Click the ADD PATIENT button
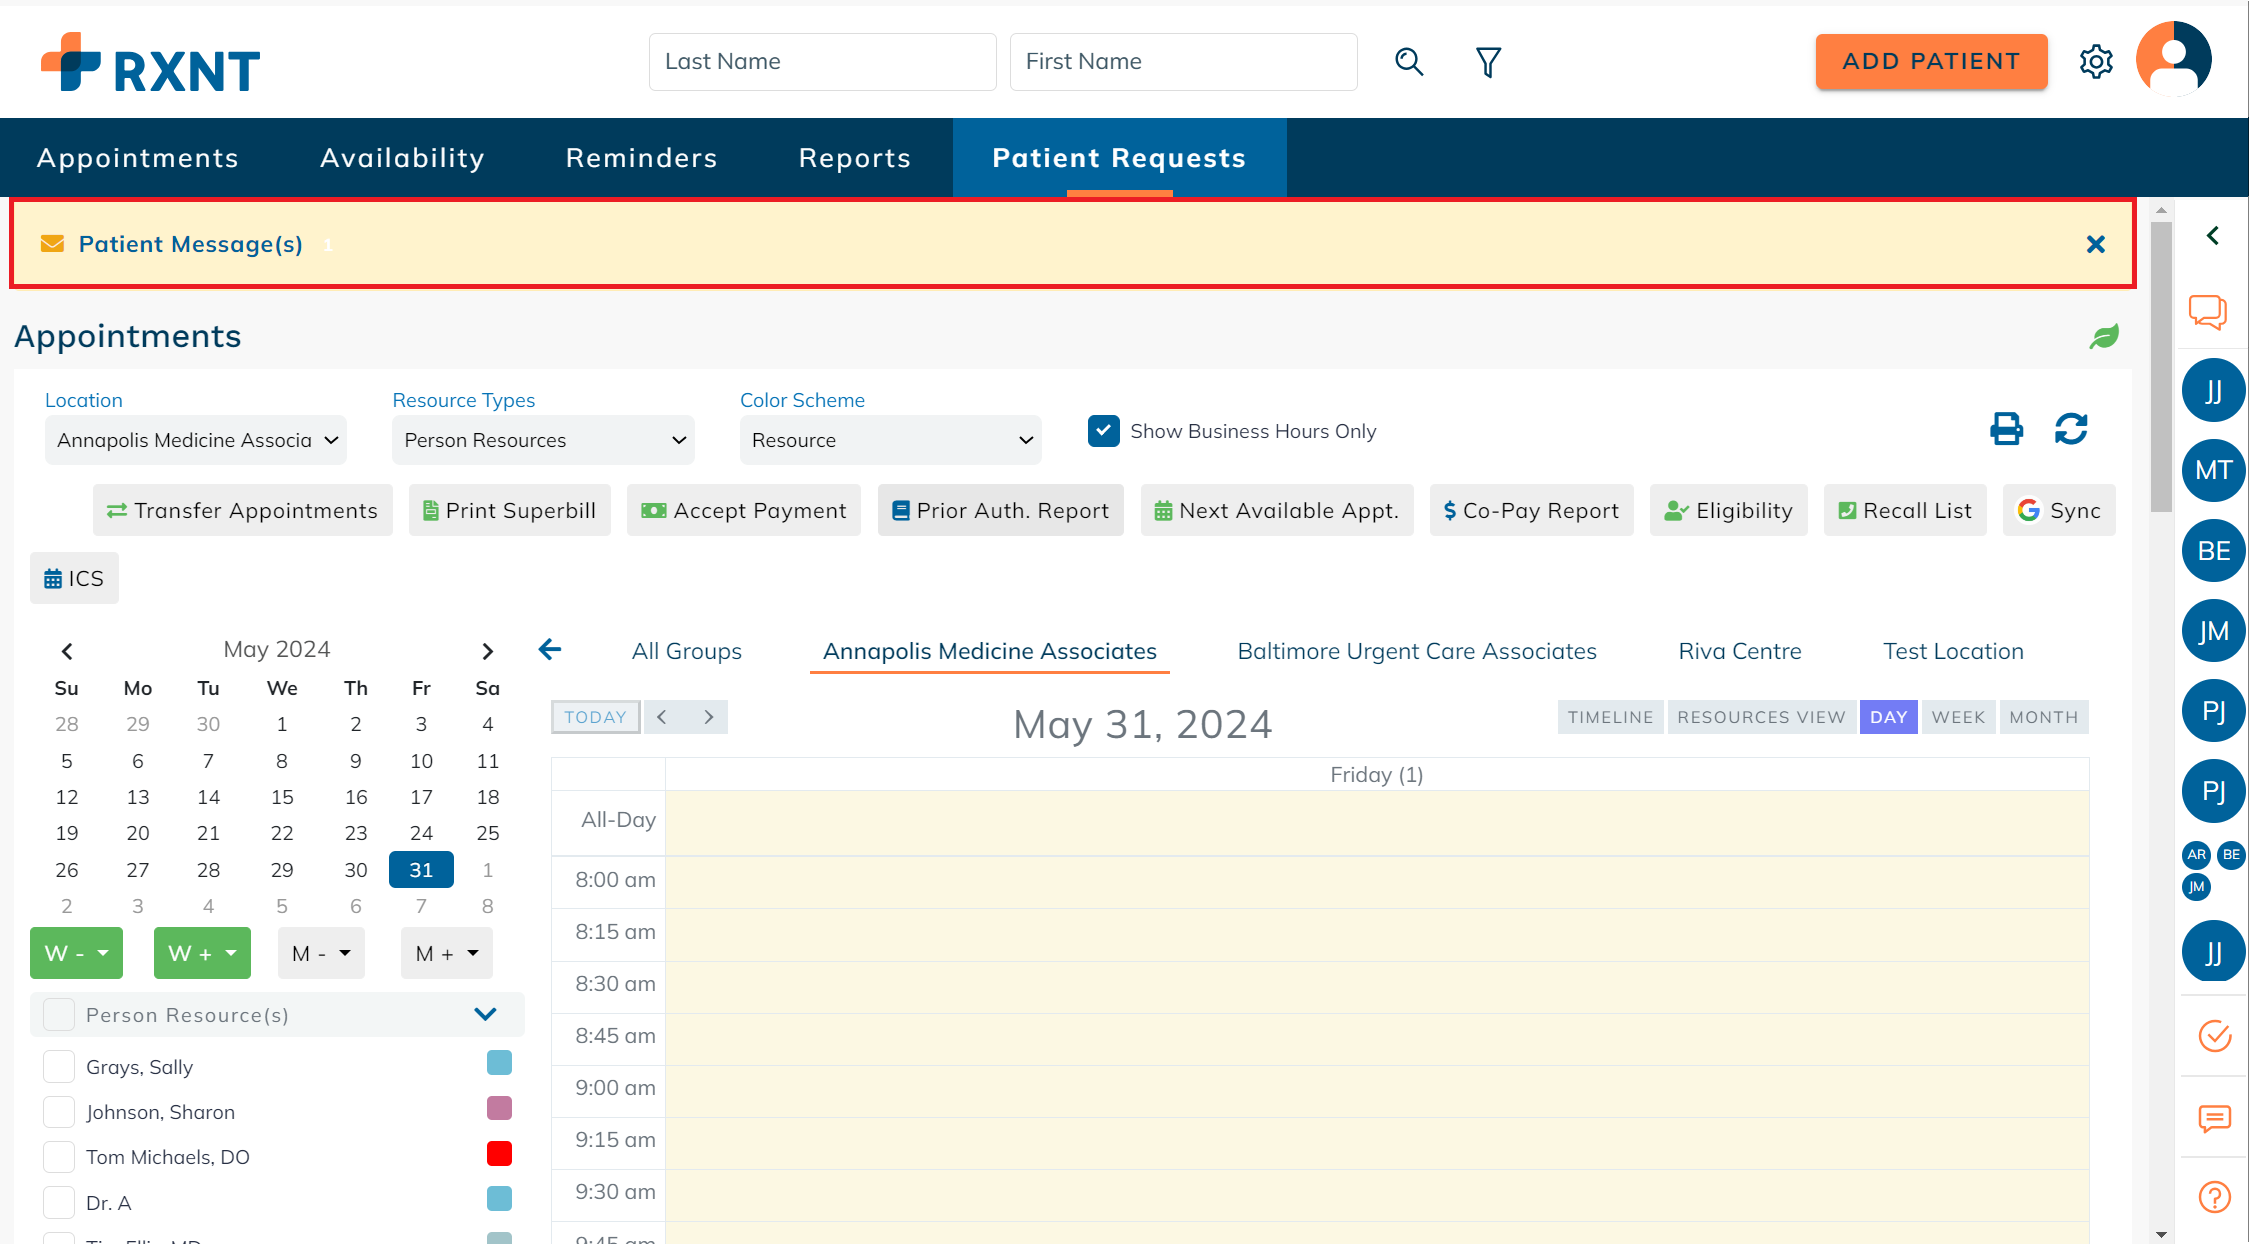The width and height of the screenshot is (2249, 1244). 1931,62
